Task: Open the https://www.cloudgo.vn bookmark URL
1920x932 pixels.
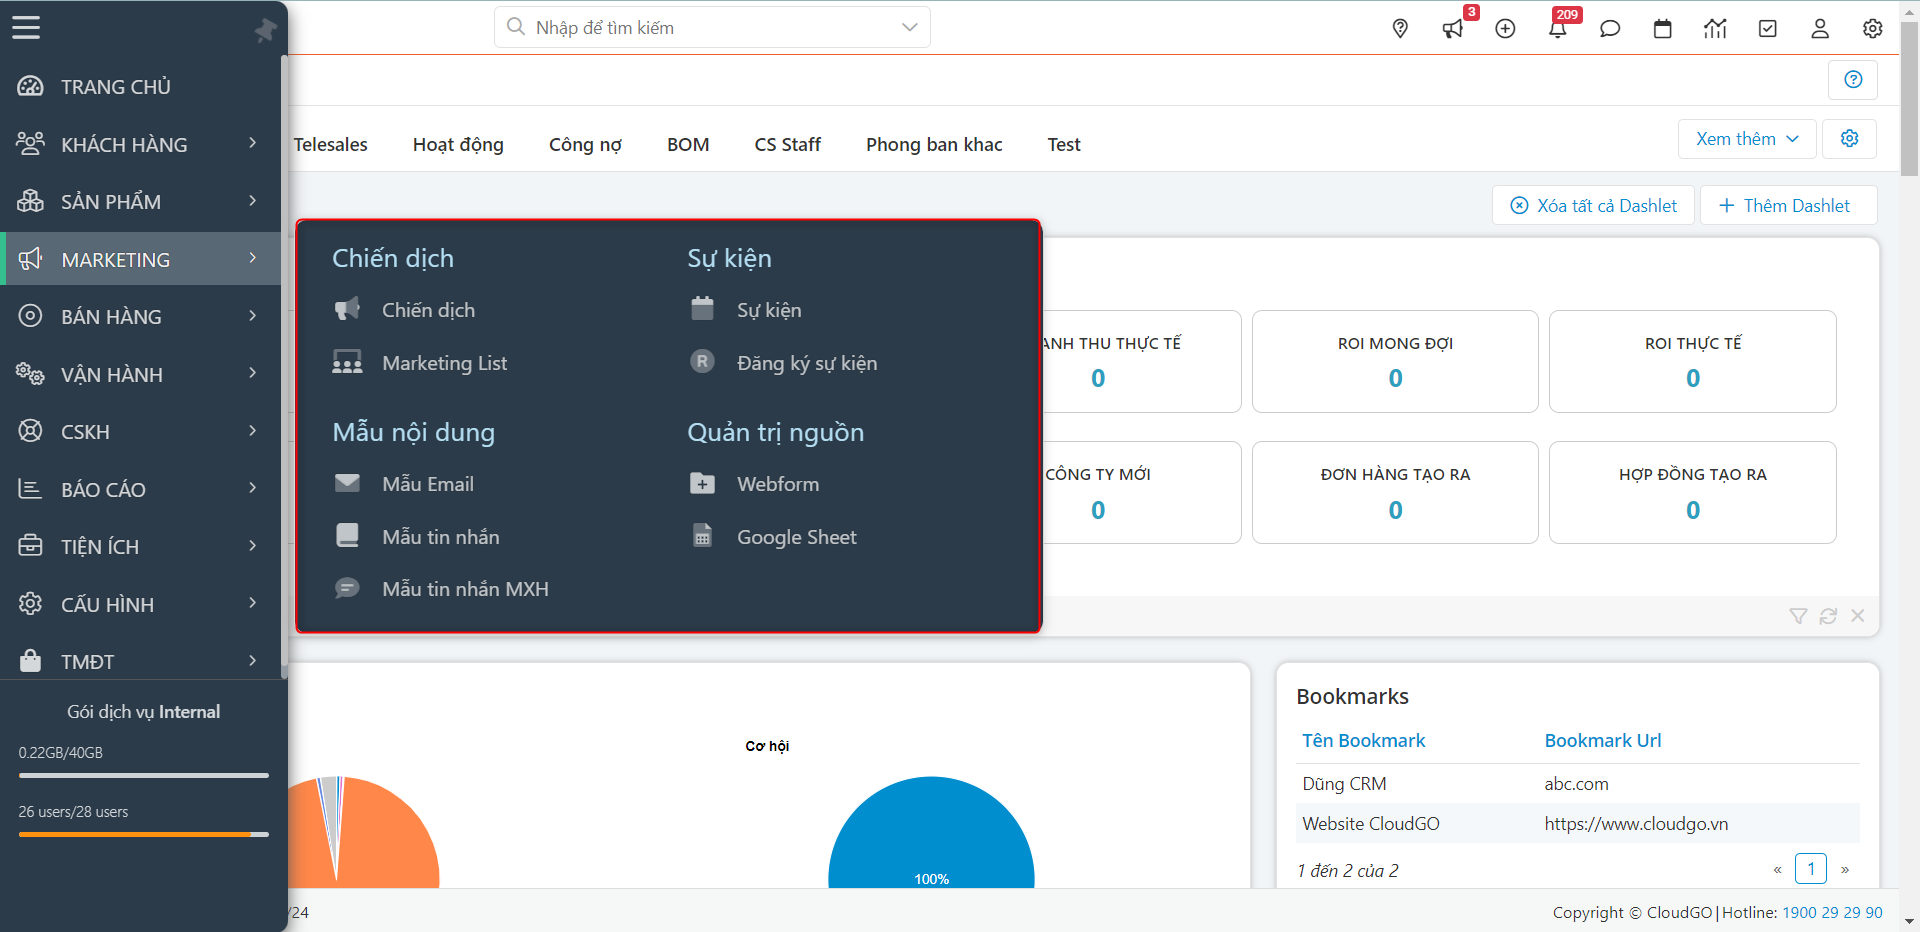Action: 1636,824
